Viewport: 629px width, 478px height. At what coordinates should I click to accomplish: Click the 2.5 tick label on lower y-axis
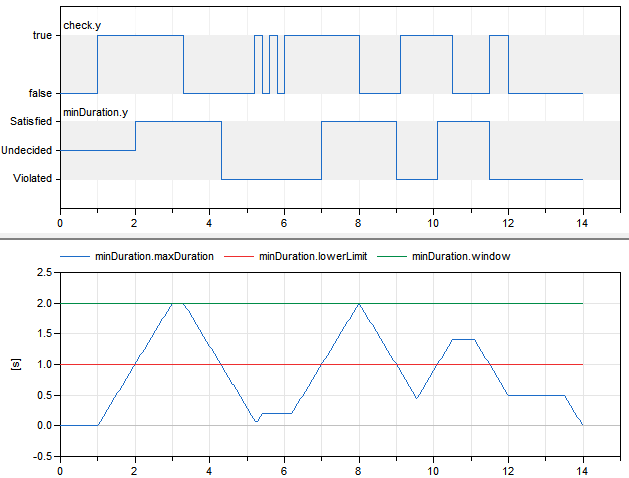tap(43, 272)
